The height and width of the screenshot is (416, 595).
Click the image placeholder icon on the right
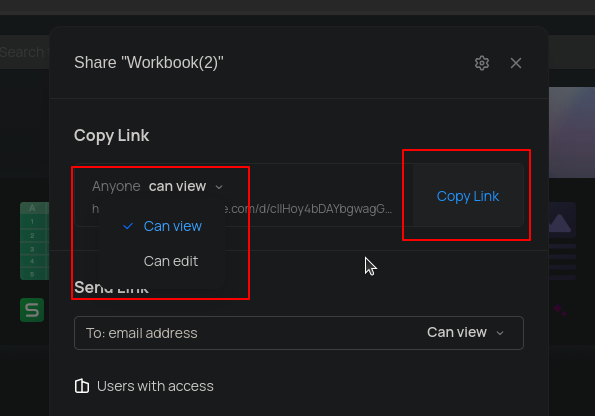tap(562, 221)
